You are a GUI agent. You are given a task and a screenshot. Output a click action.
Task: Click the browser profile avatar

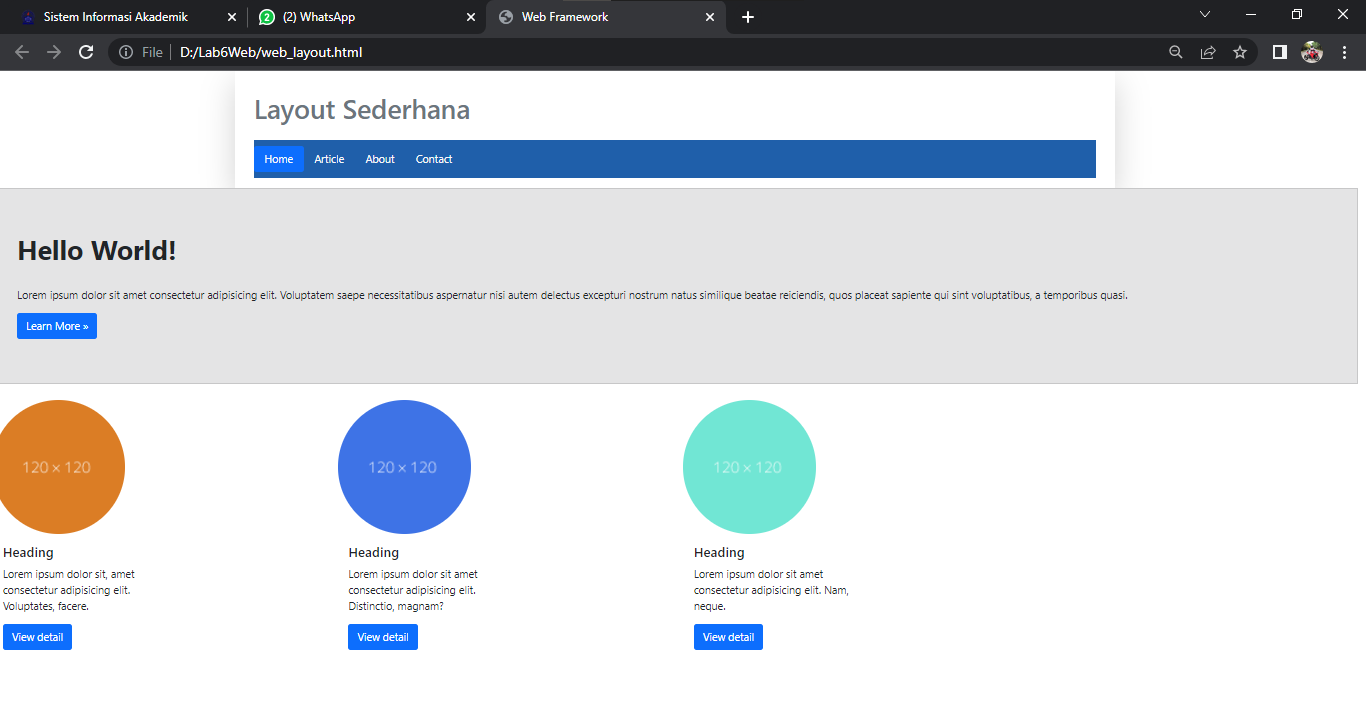click(x=1312, y=52)
